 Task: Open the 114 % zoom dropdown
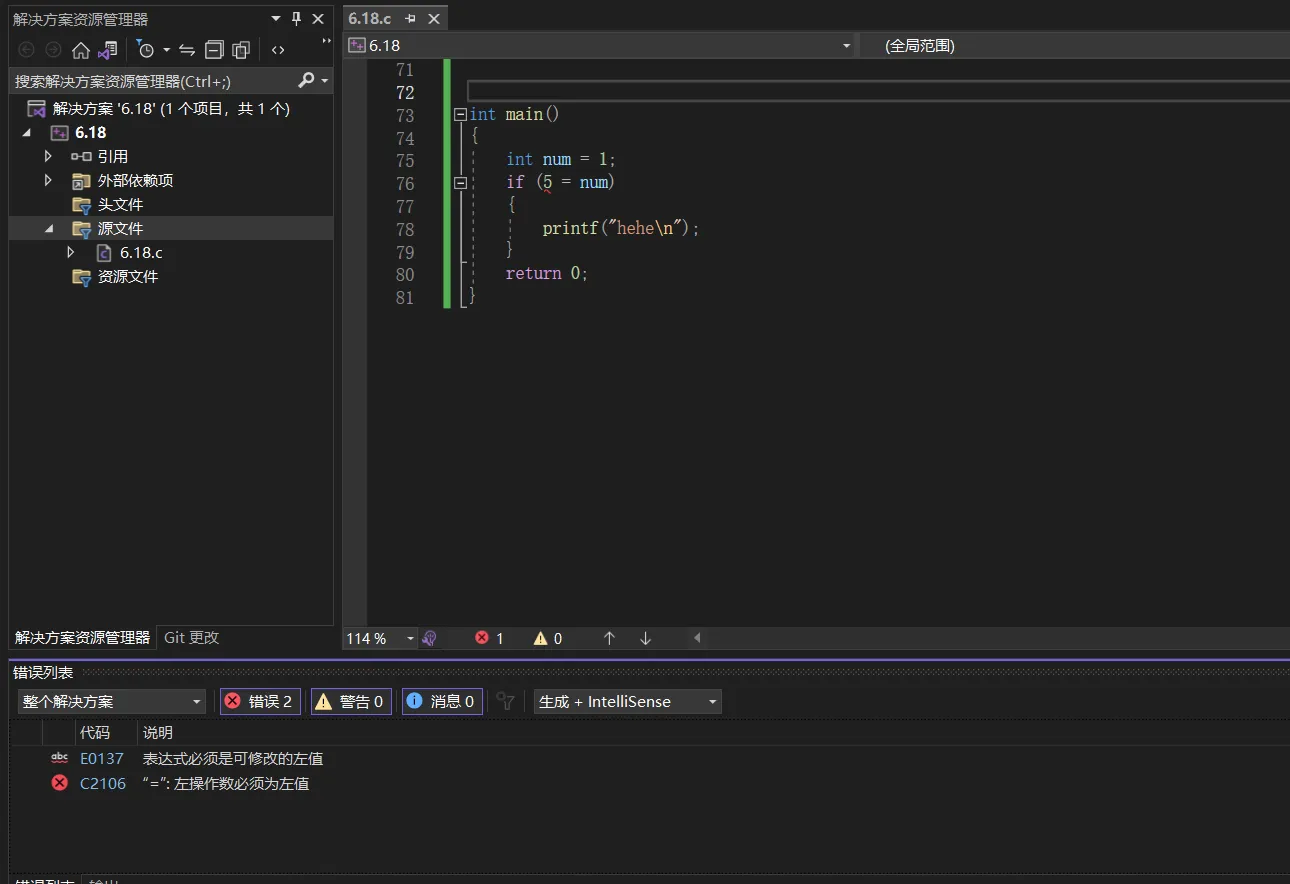[410, 639]
